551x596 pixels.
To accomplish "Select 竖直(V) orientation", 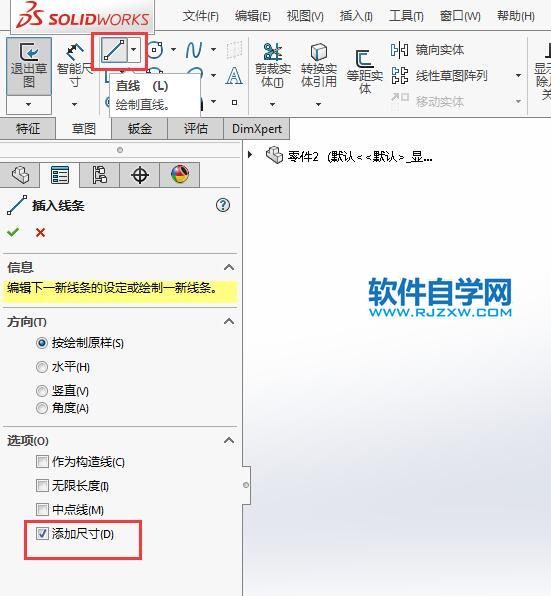I will tap(42, 391).
